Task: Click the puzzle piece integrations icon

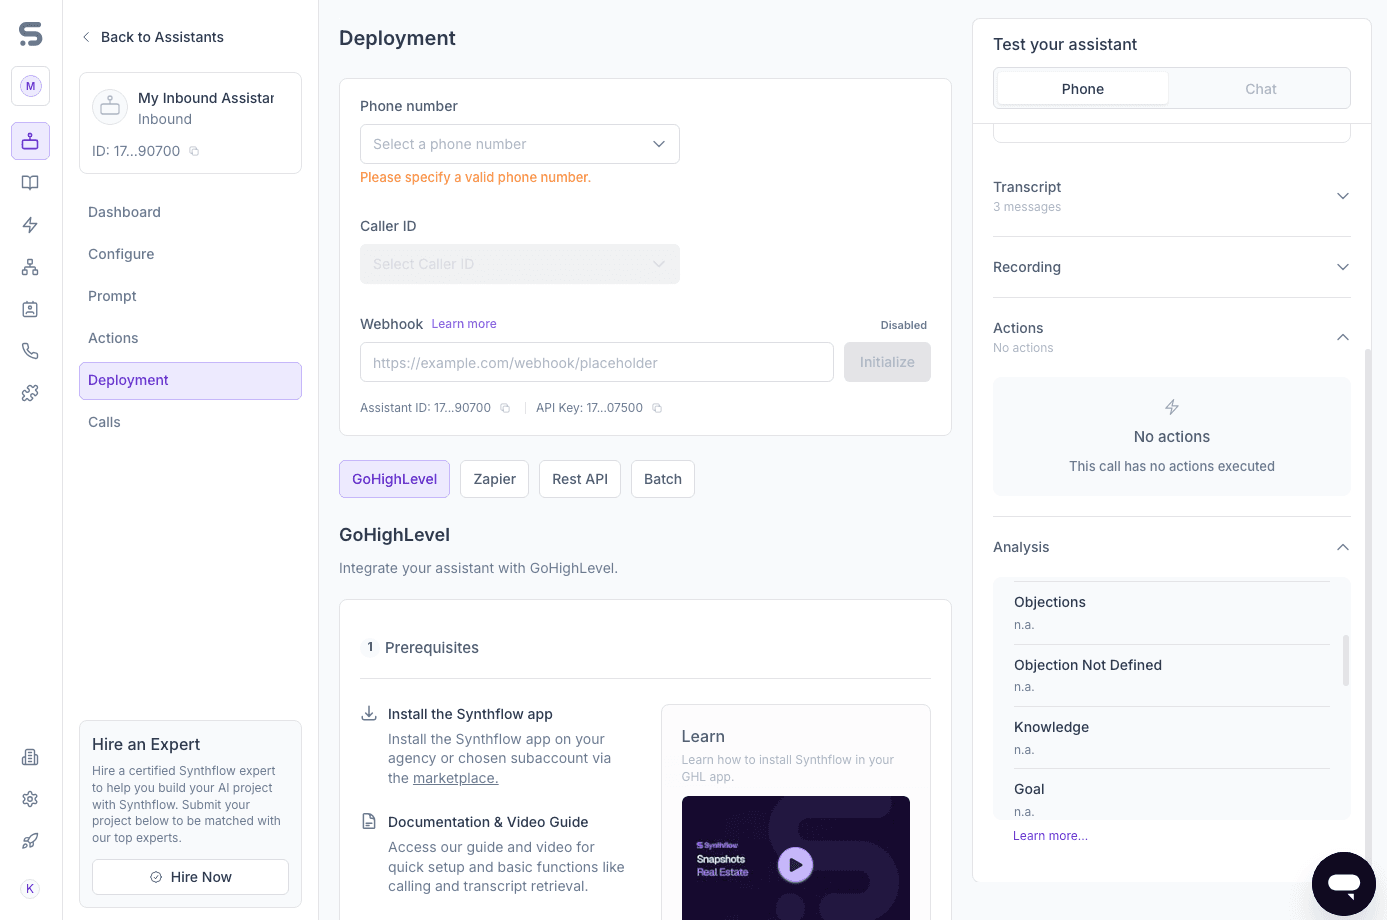Action: click(x=30, y=393)
